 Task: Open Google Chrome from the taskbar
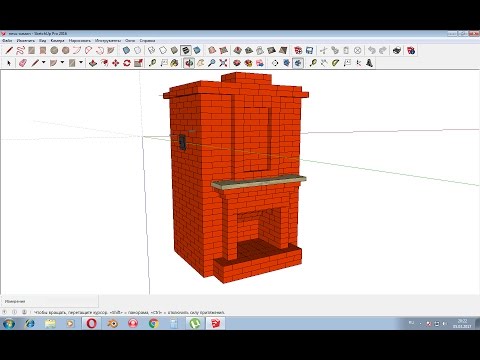pyautogui.click(x=154, y=323)
